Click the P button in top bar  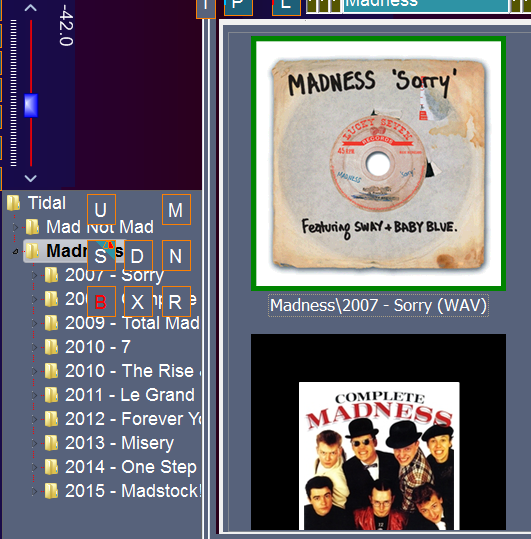point(238,7)
